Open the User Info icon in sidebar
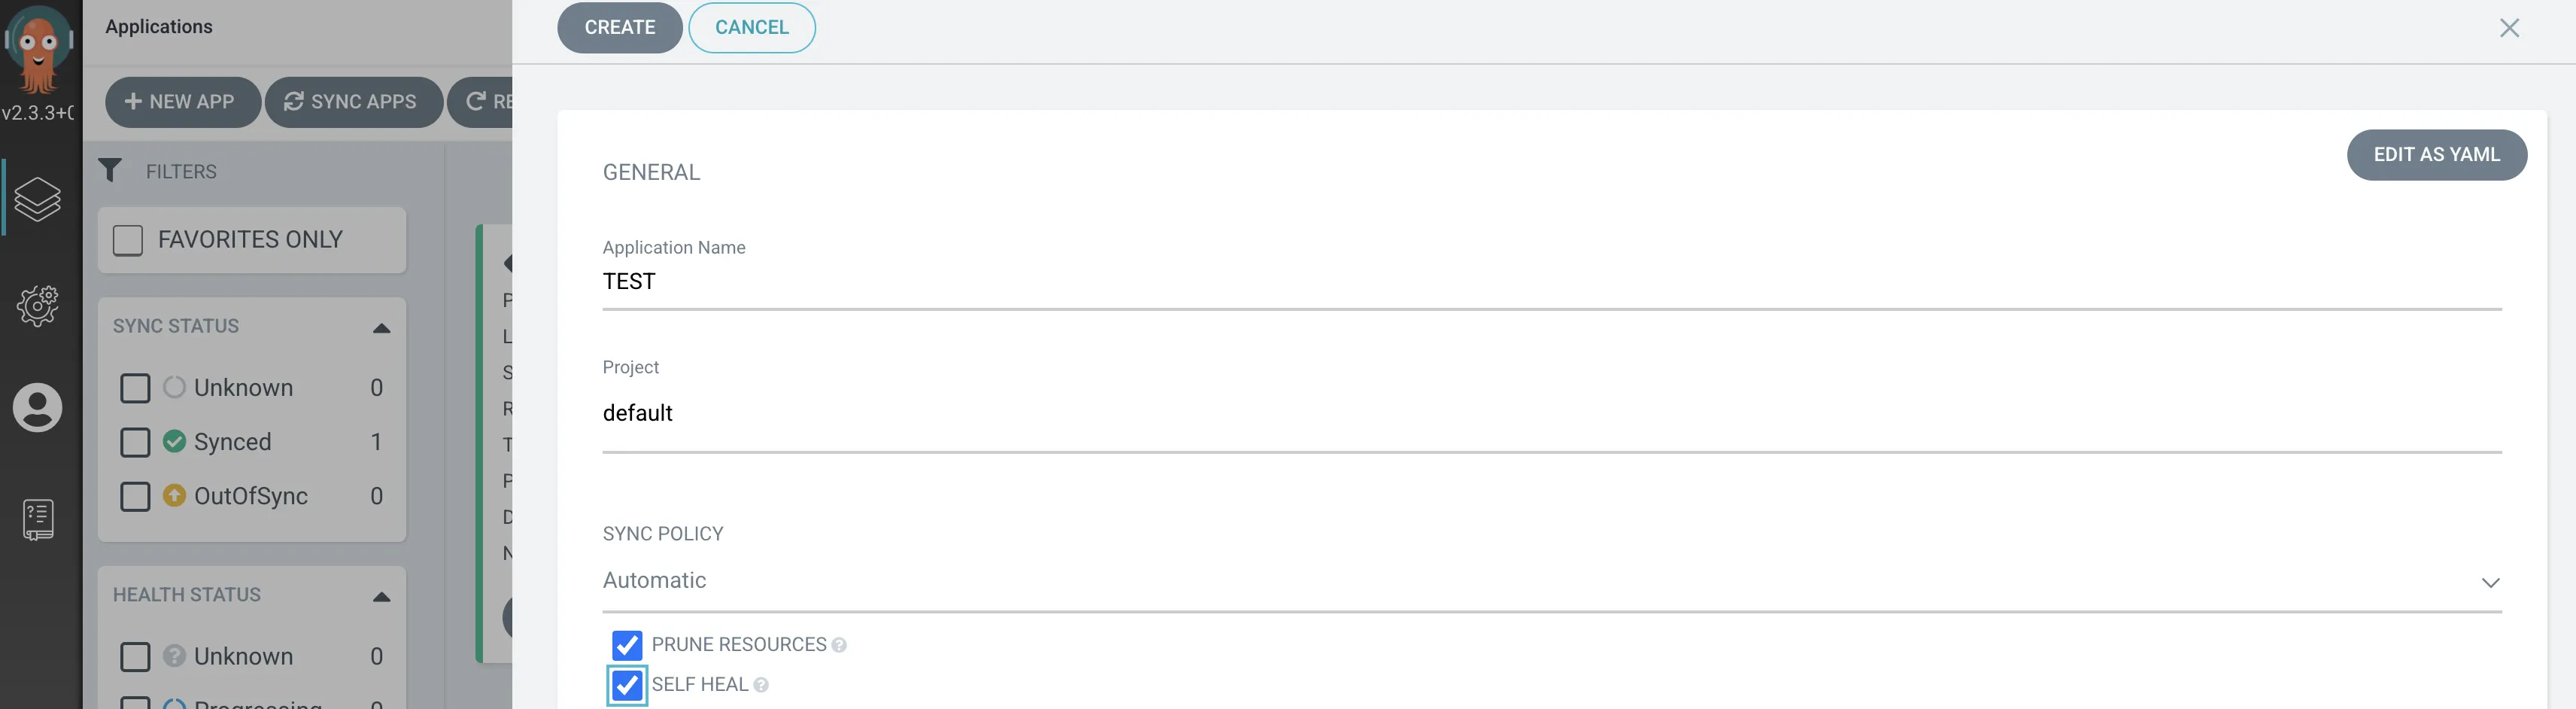 pyautogui.click(x=38, y=408)
